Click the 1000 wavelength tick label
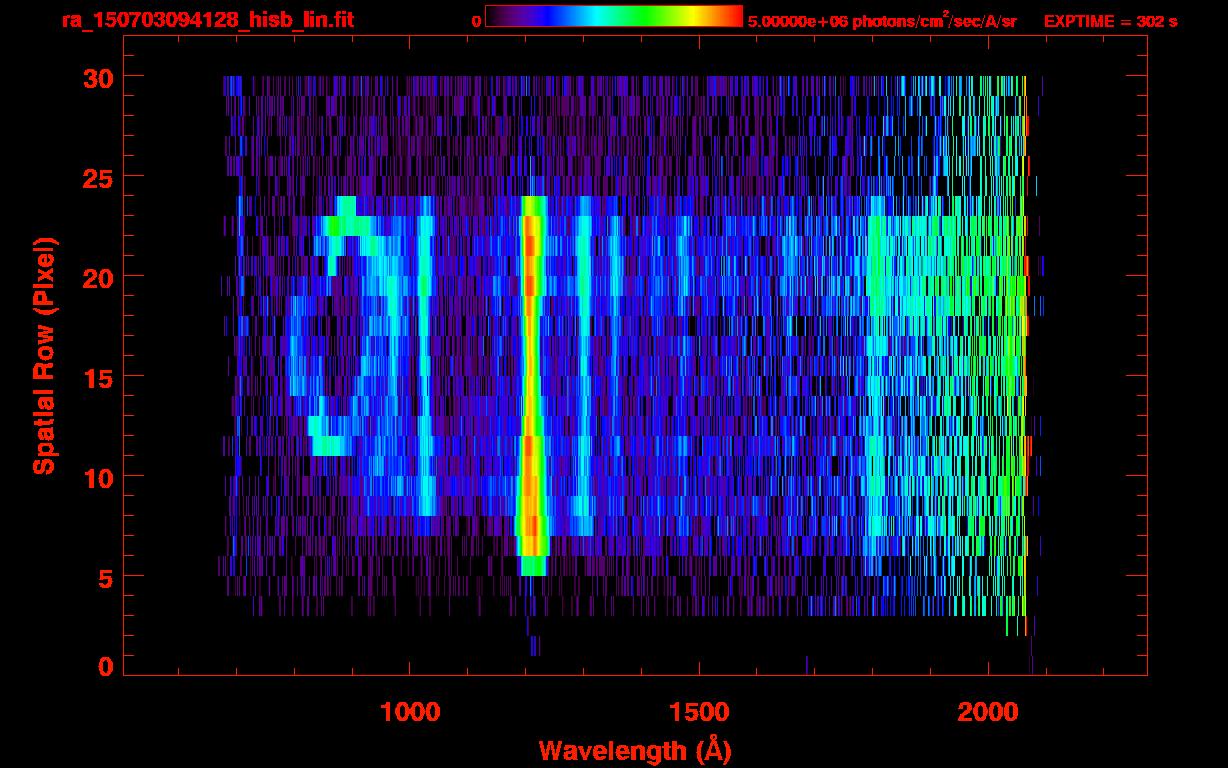 [x=410, y=712]
